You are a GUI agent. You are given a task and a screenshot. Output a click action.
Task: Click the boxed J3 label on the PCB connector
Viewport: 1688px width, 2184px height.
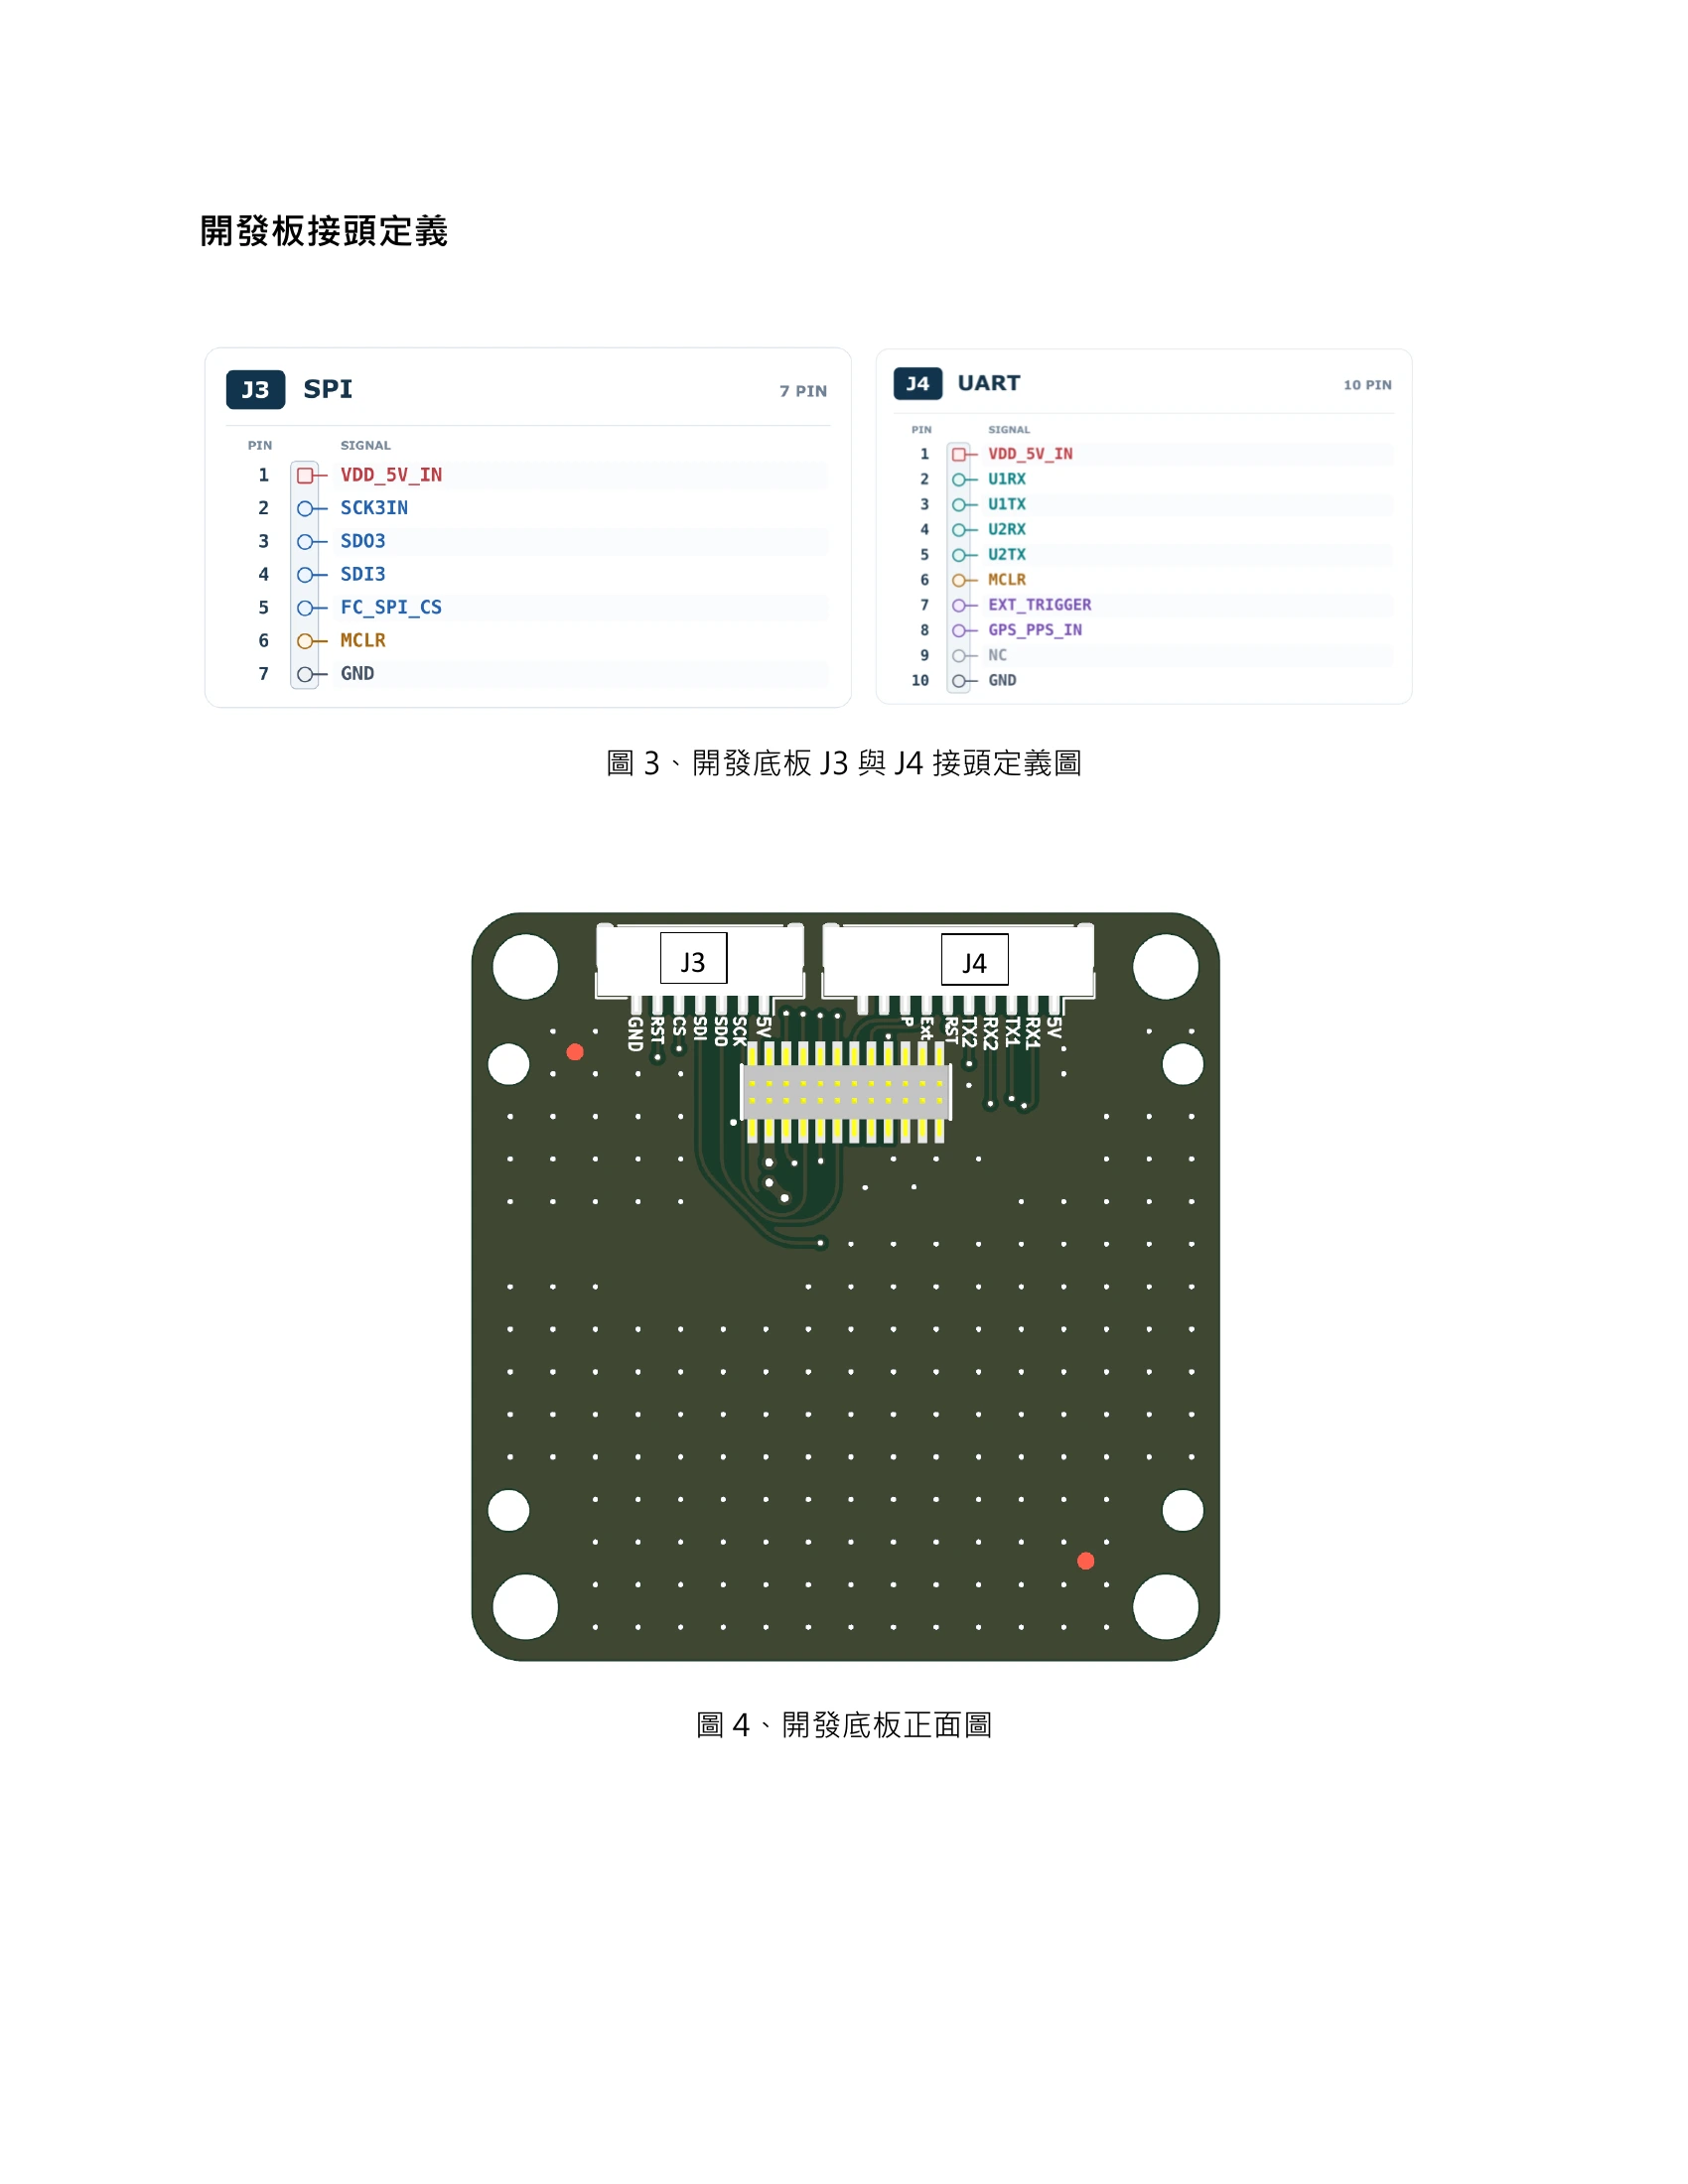pyautogui.click(x=693, y=960)
